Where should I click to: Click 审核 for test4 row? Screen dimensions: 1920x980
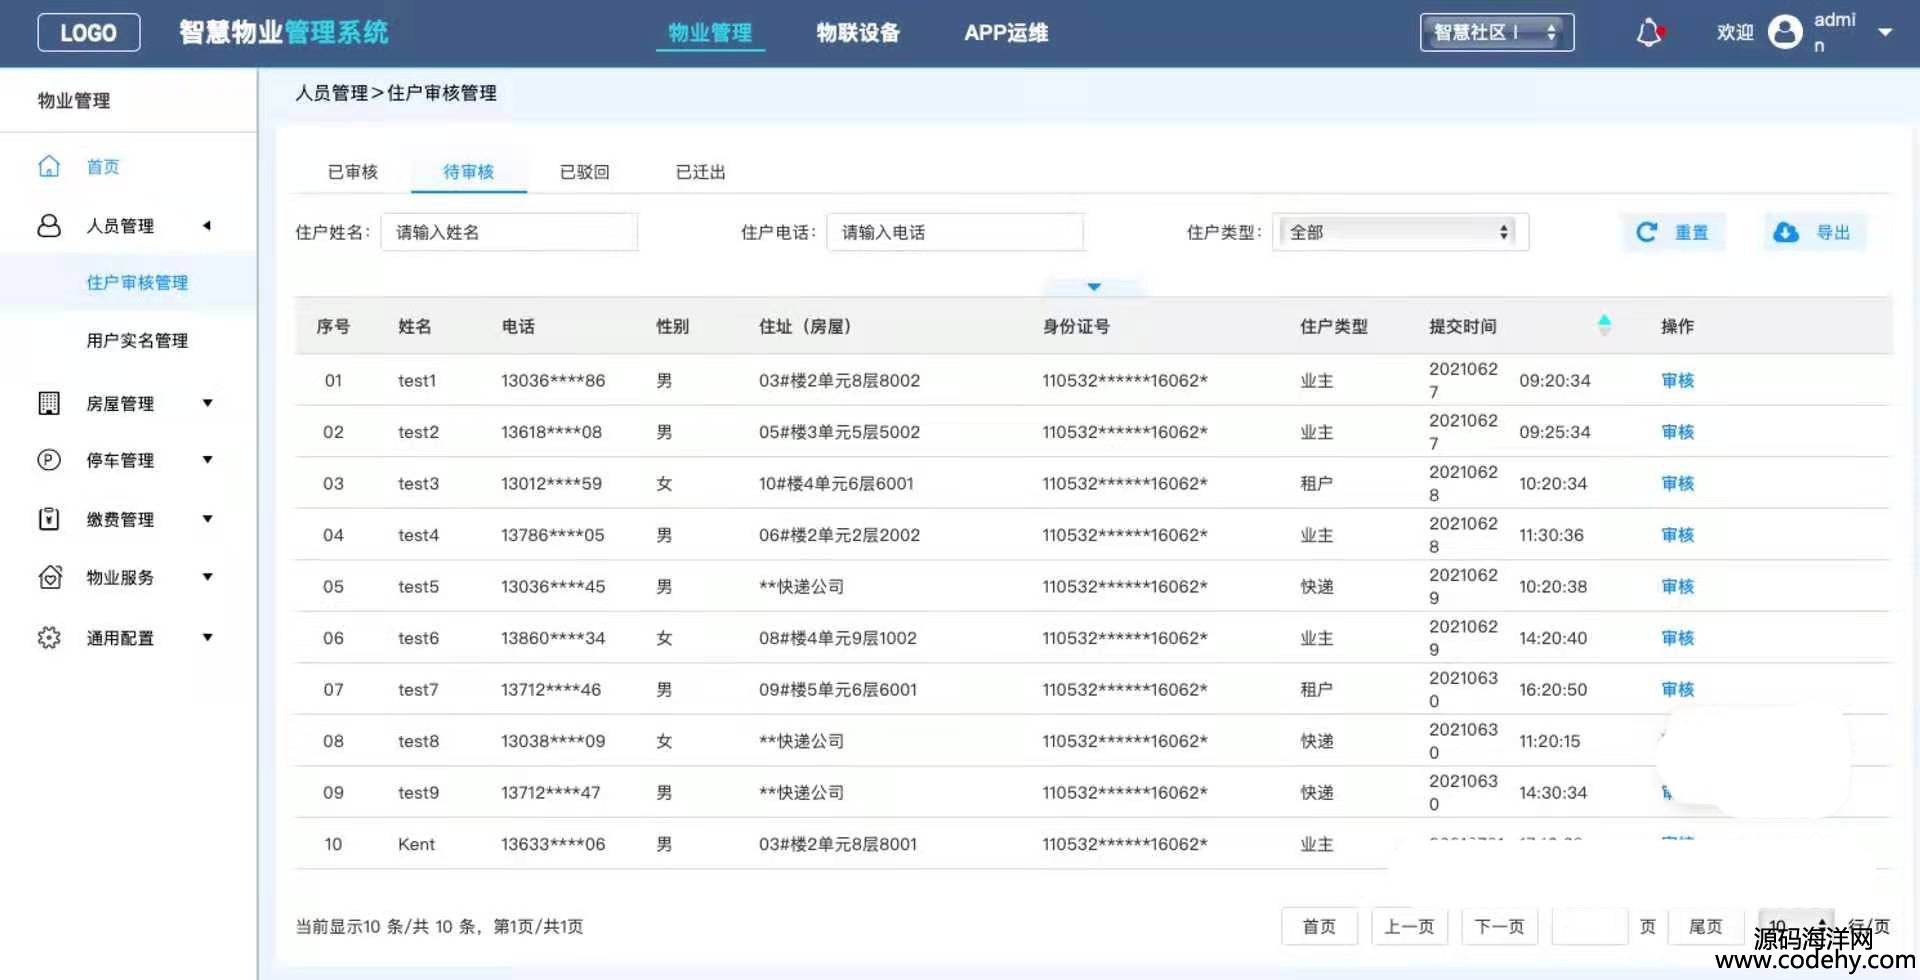pos(1678,535)
